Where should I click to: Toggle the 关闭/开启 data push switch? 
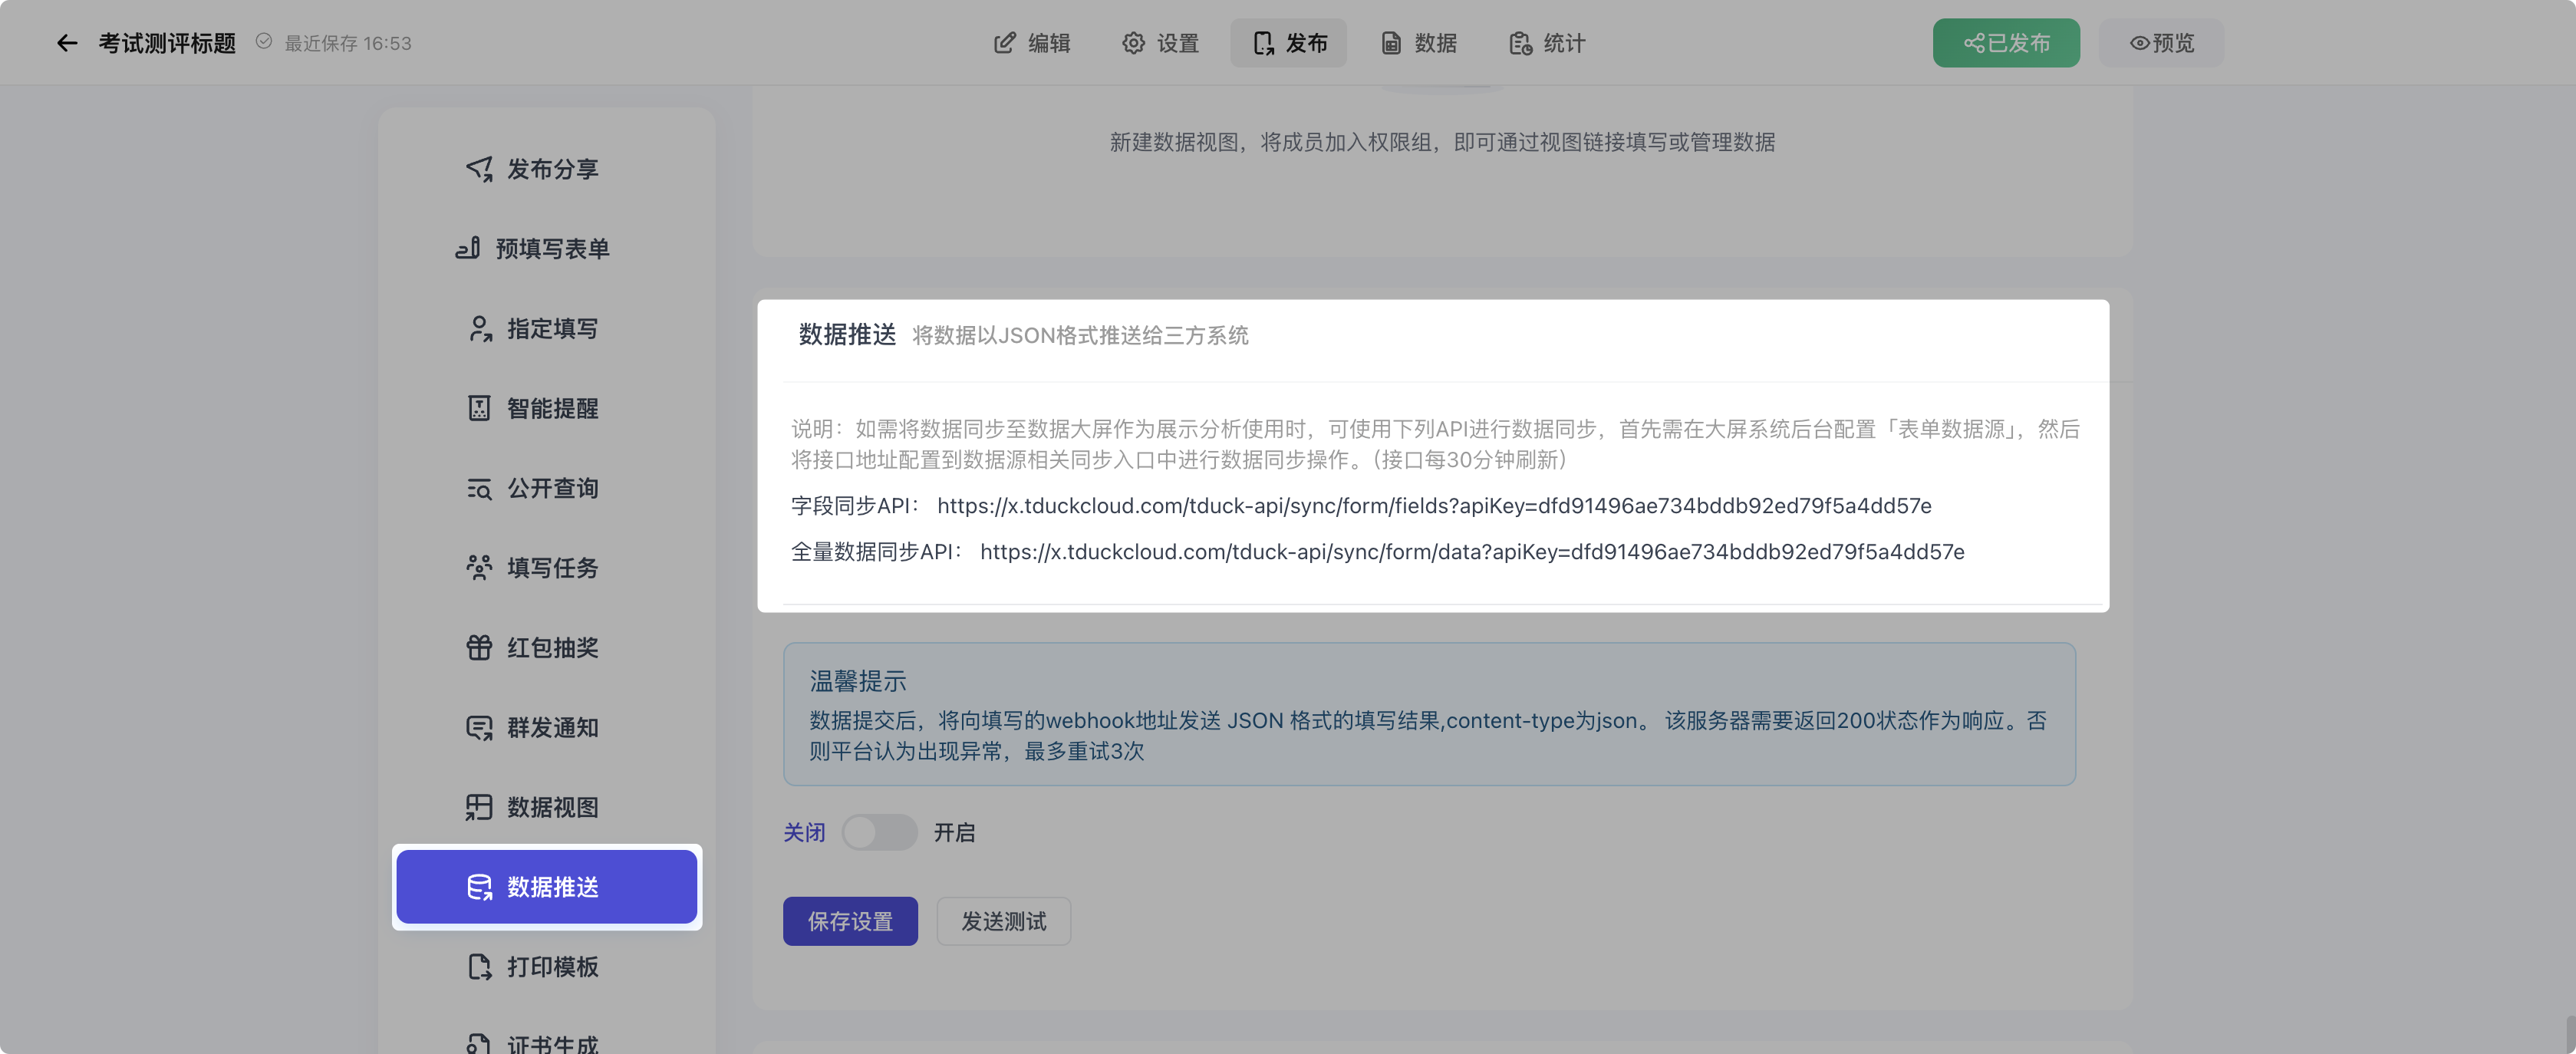point(879,832)
